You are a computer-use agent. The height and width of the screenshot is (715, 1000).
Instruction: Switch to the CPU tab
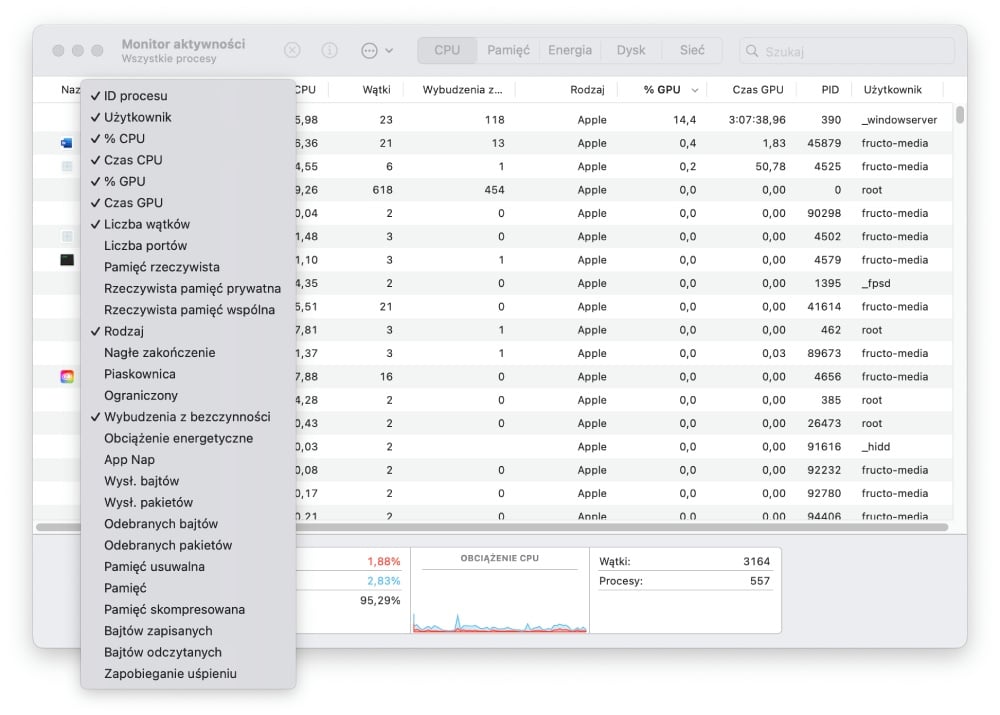point(447,50)
